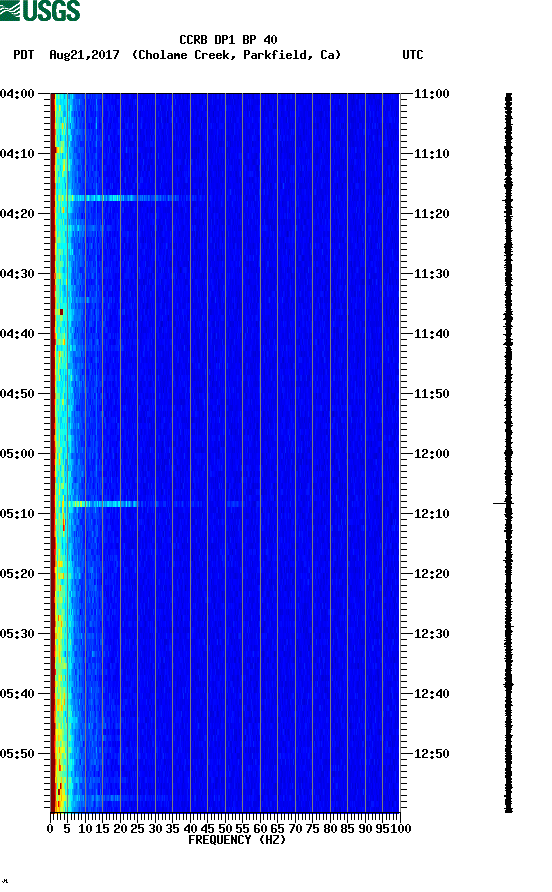Click the '04:10' PDT time label
The height and width of the screenshot is (892, 552).
pos(18,154)
